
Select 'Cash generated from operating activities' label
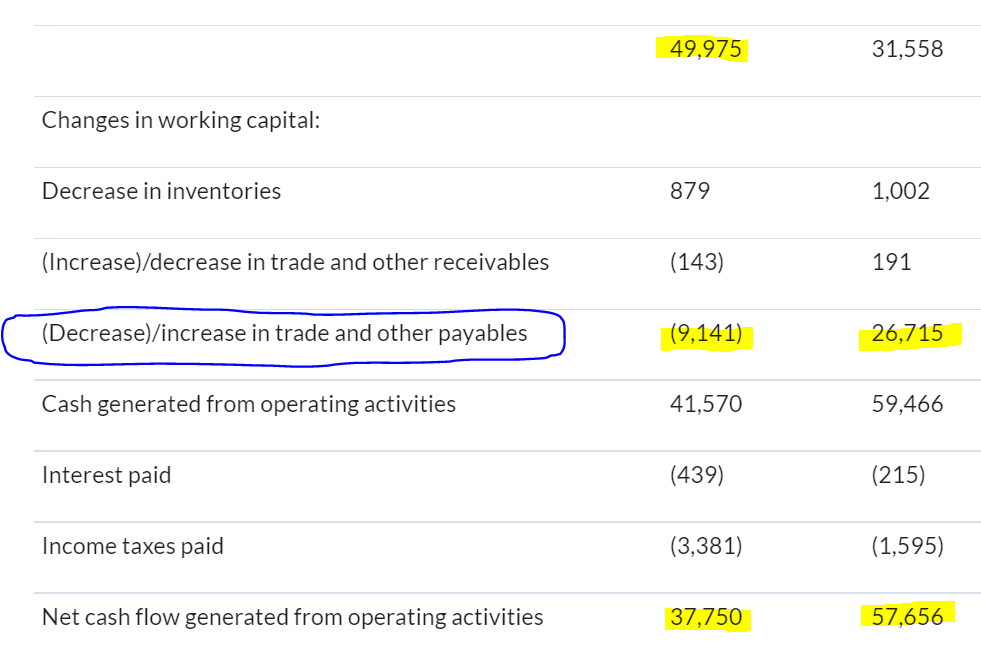point(249,404)
